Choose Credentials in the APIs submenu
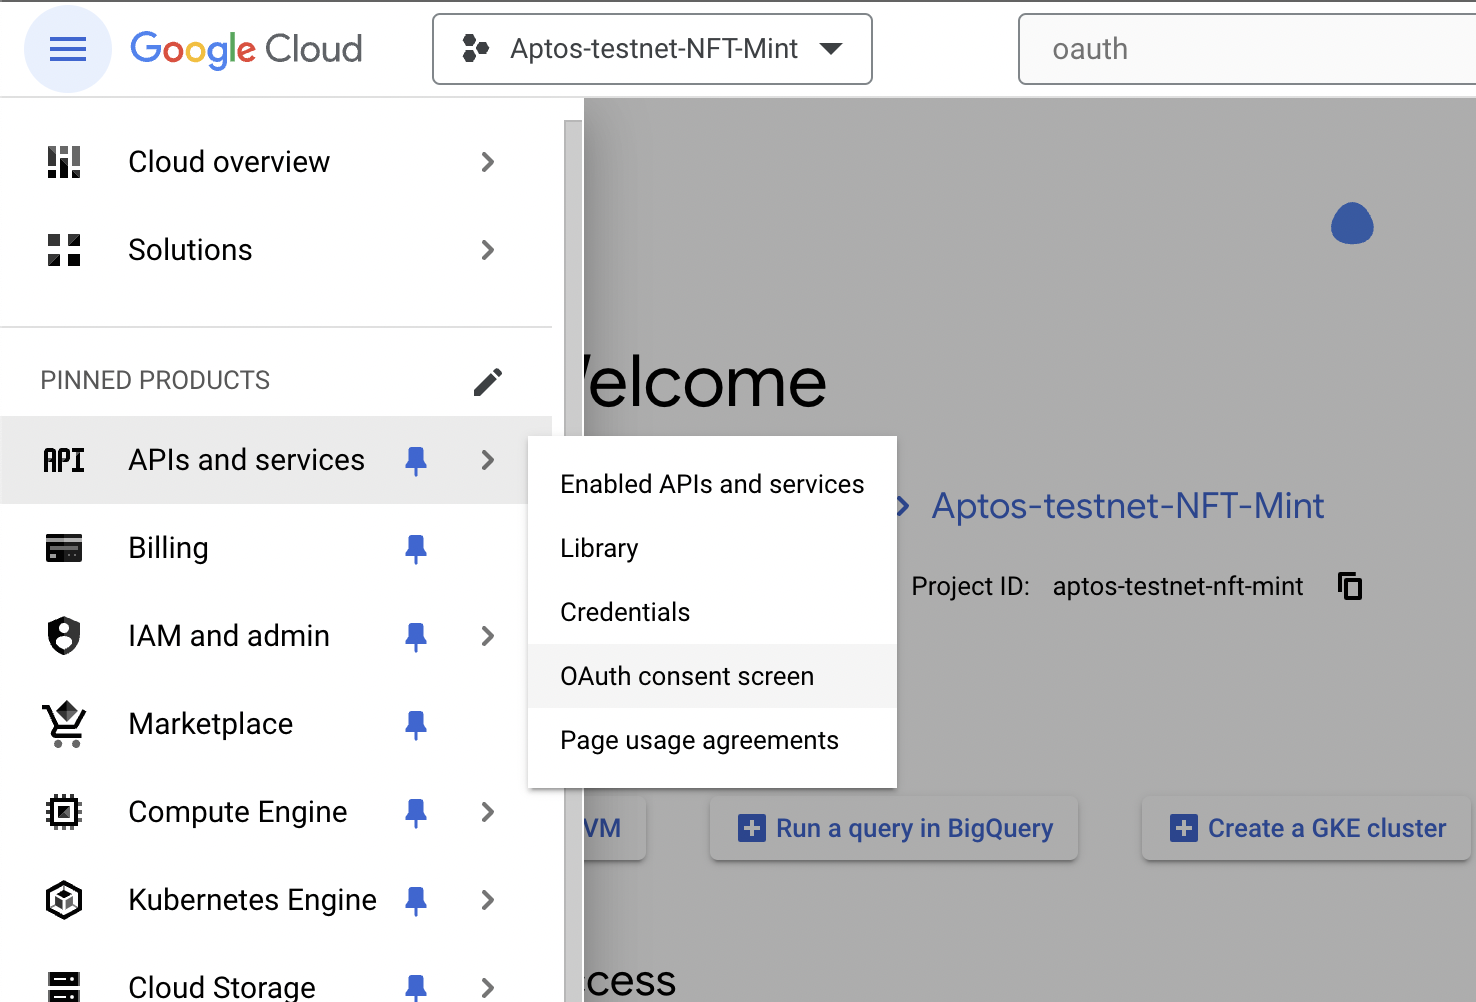Screen dimensions: 1476x1002 click(625, 613)
